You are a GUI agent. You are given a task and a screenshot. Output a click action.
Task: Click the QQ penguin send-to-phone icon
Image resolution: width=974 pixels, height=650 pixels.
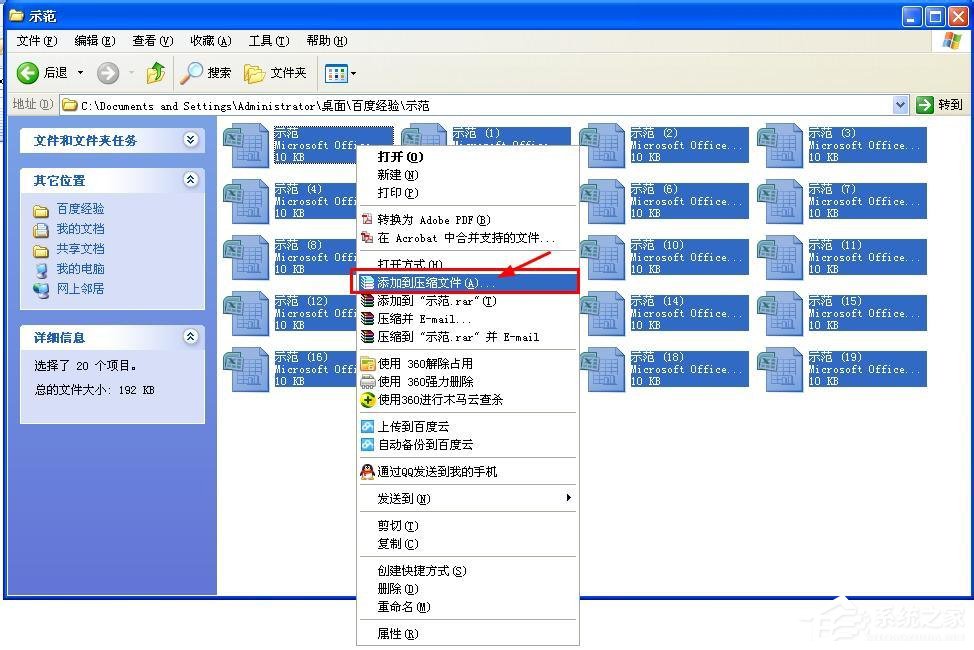366,471
